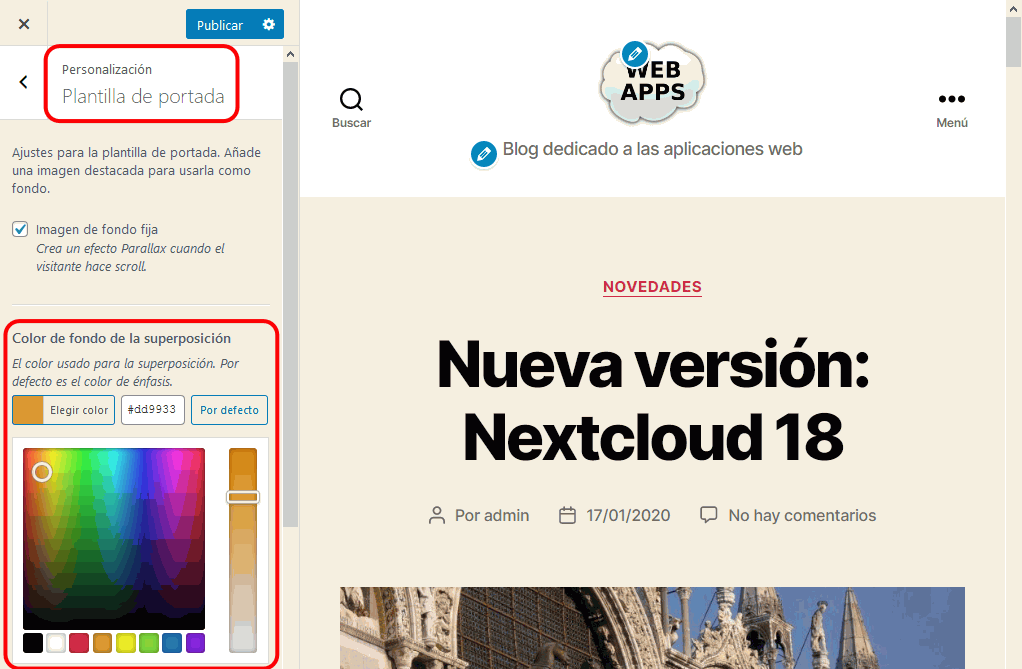Reset color with Por defecto button
Viewport: 1022px width, 669px height.
point(229,410)
